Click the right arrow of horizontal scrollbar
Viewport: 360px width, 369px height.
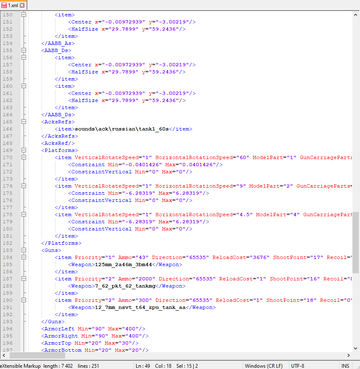349,355
